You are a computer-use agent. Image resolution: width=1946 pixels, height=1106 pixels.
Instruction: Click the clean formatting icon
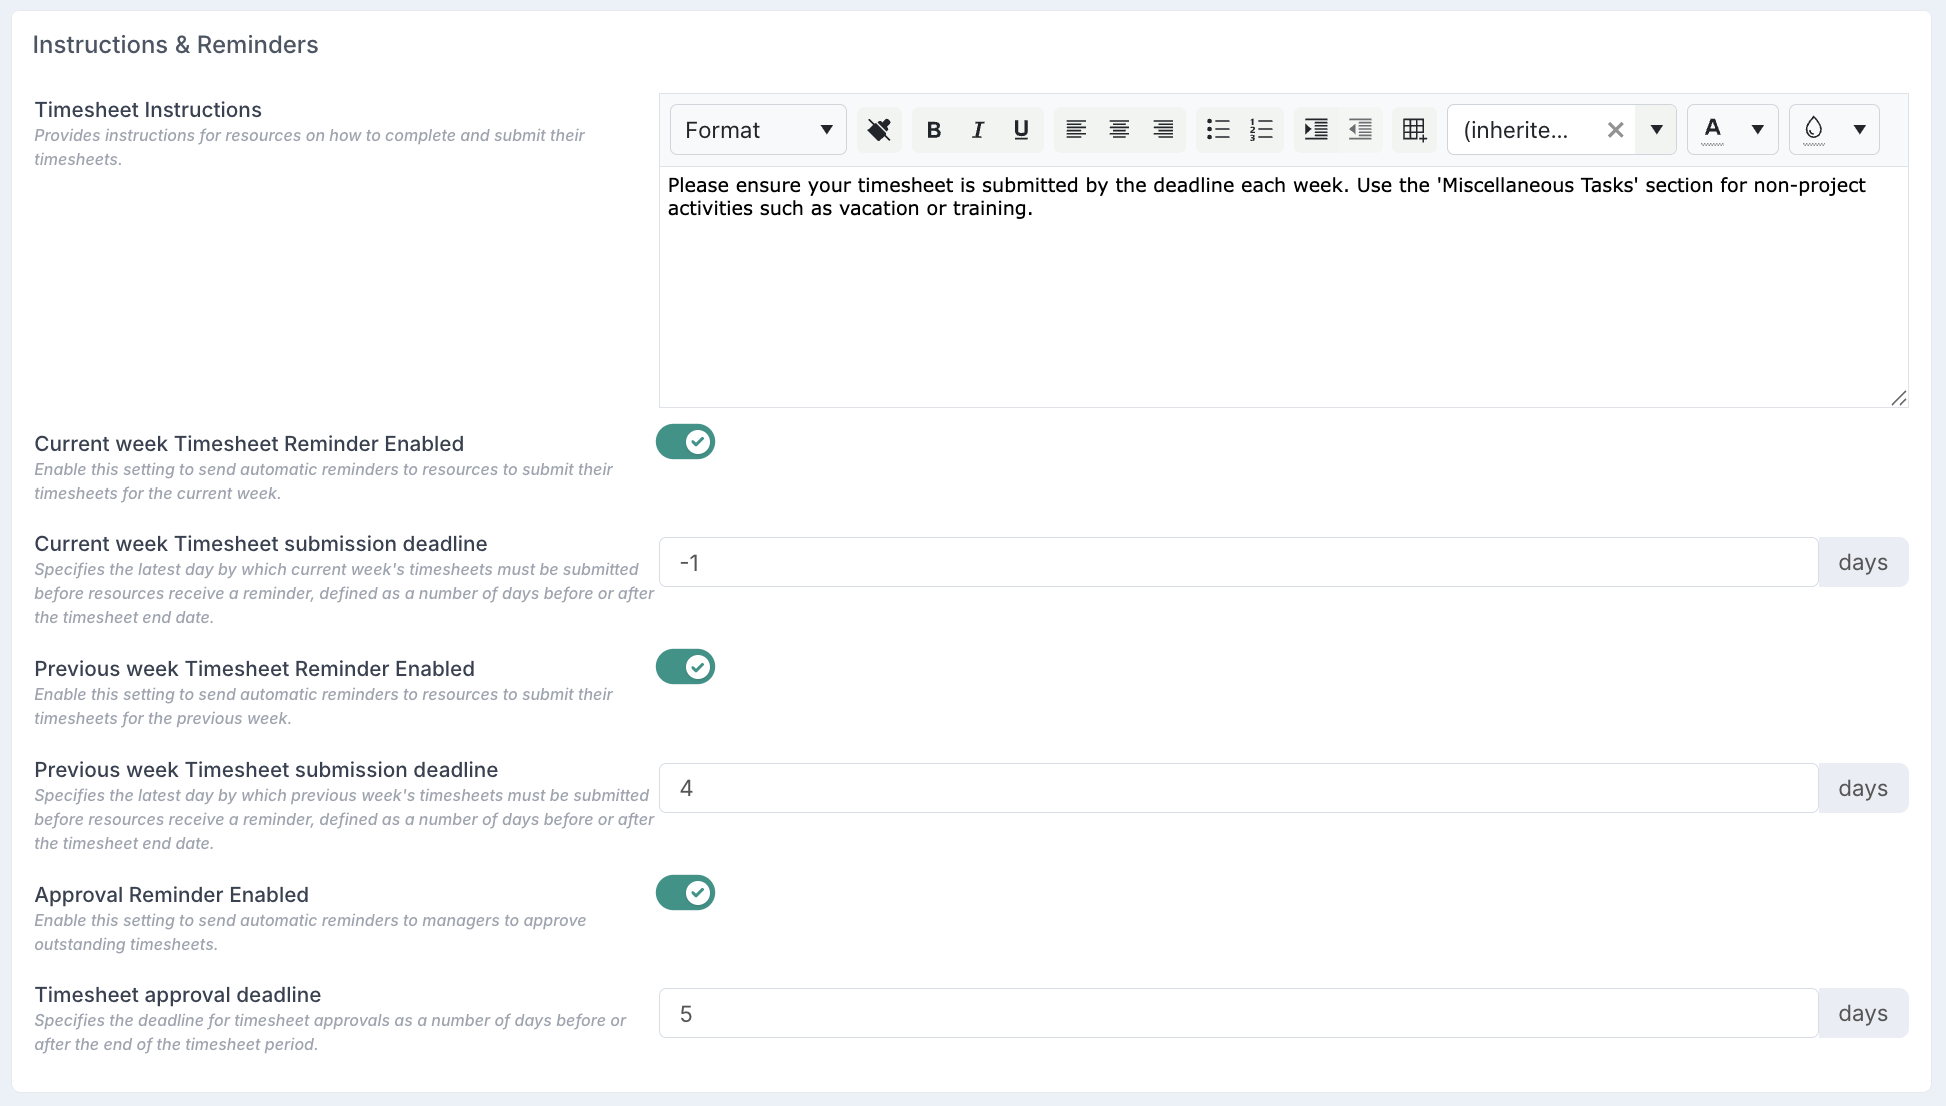point(879,130)
